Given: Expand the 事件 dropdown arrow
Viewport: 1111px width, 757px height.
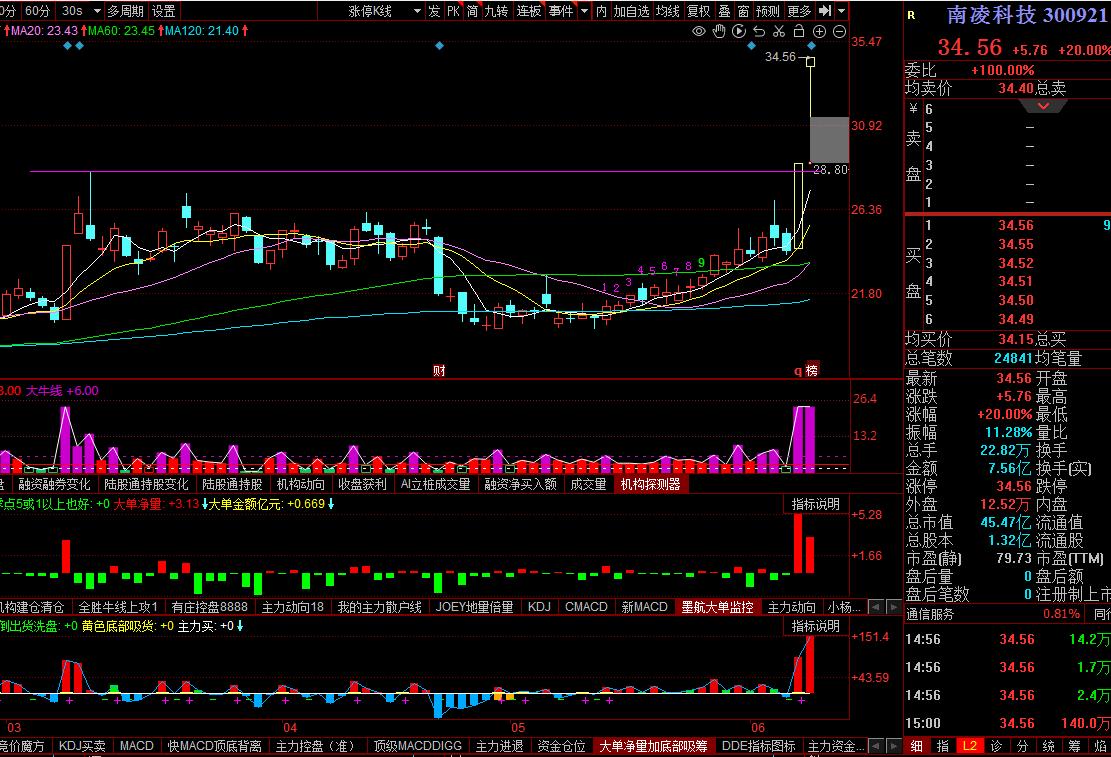Looking at the screenshot, I should coord(584,11).
